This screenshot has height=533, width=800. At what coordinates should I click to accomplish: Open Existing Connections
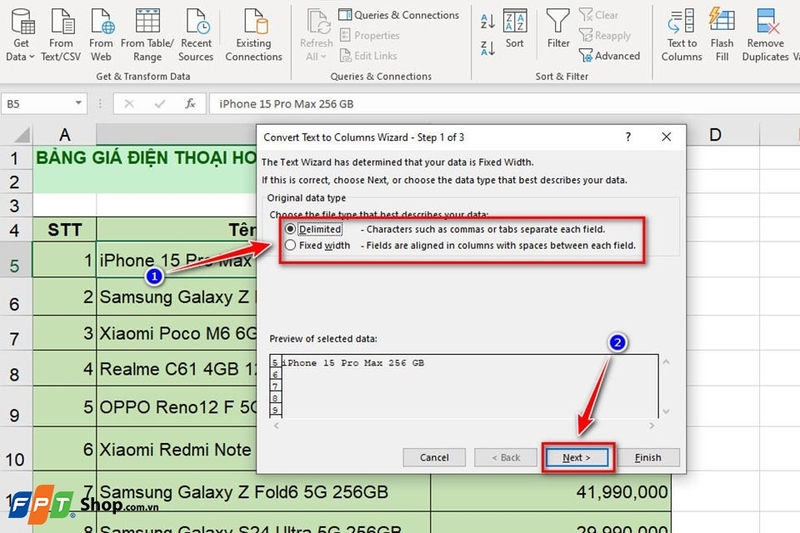point(254,35)
